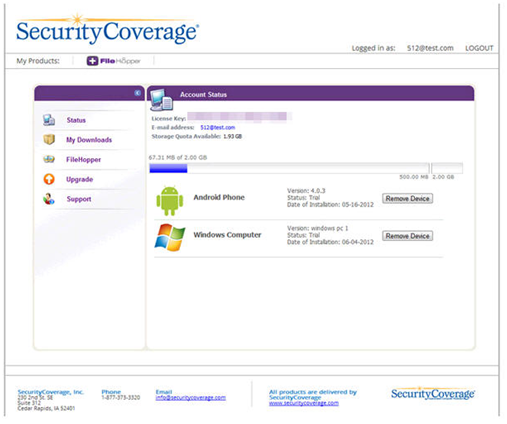Screen dimensions: 507x424
Task: Open FileHopper under My Products
Action: pyautogui.click(x=114, y=61)
